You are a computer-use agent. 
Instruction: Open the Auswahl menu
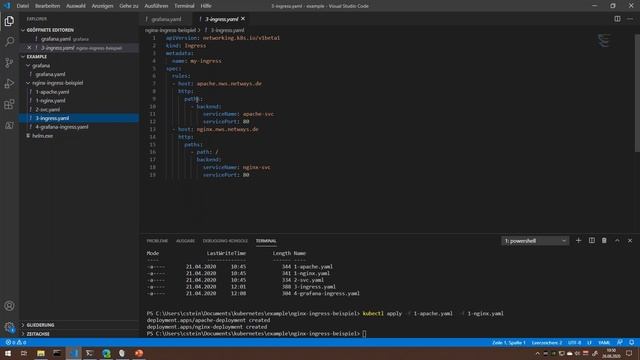(76, 6)
